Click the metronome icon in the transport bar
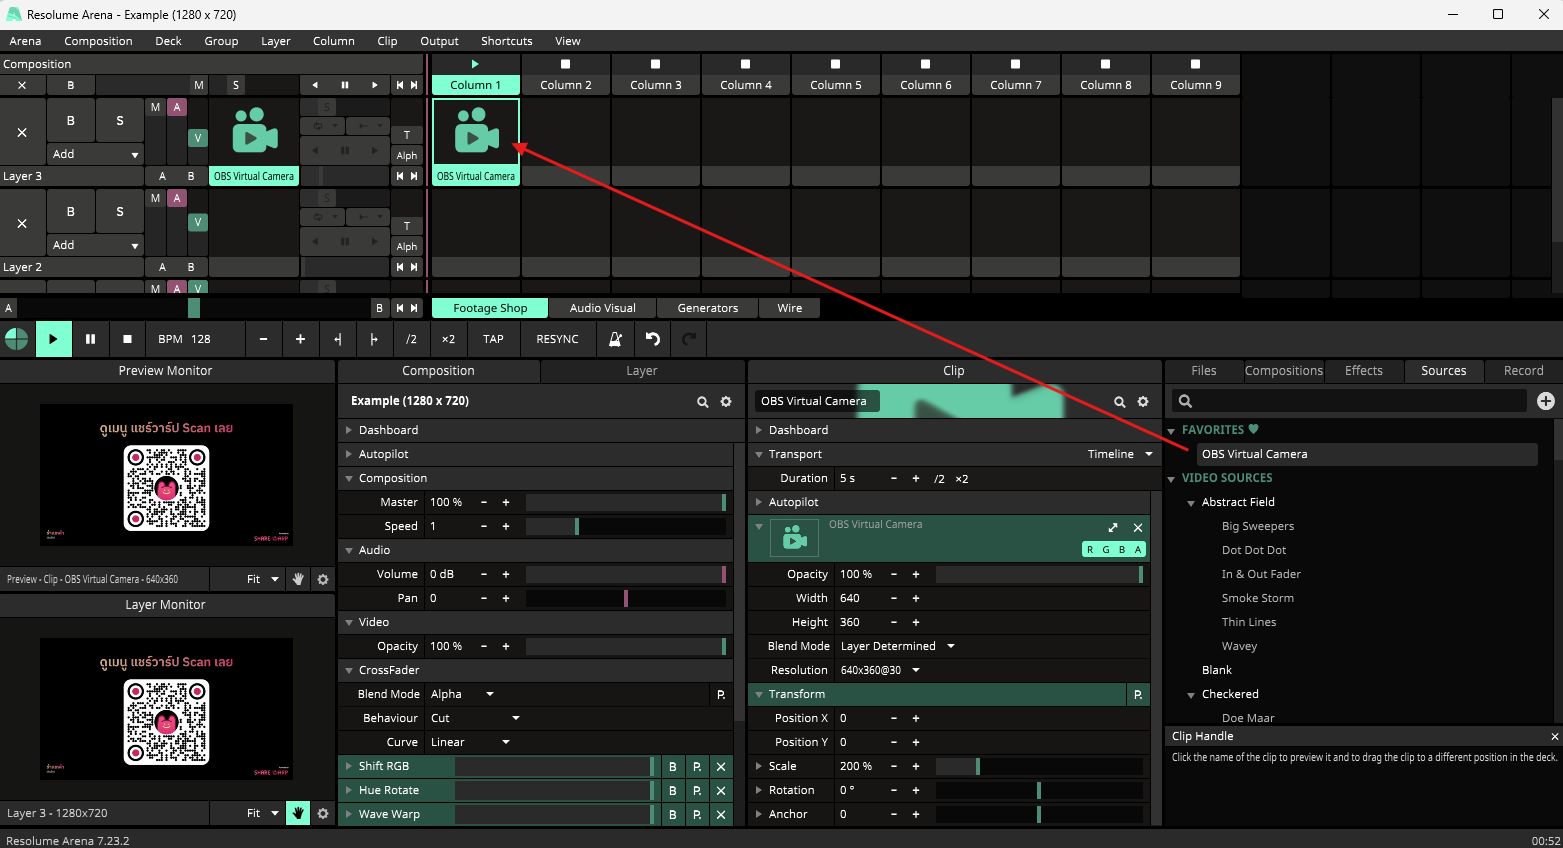The height and width of the screenshot is (848, 1563). coord(615,339)
